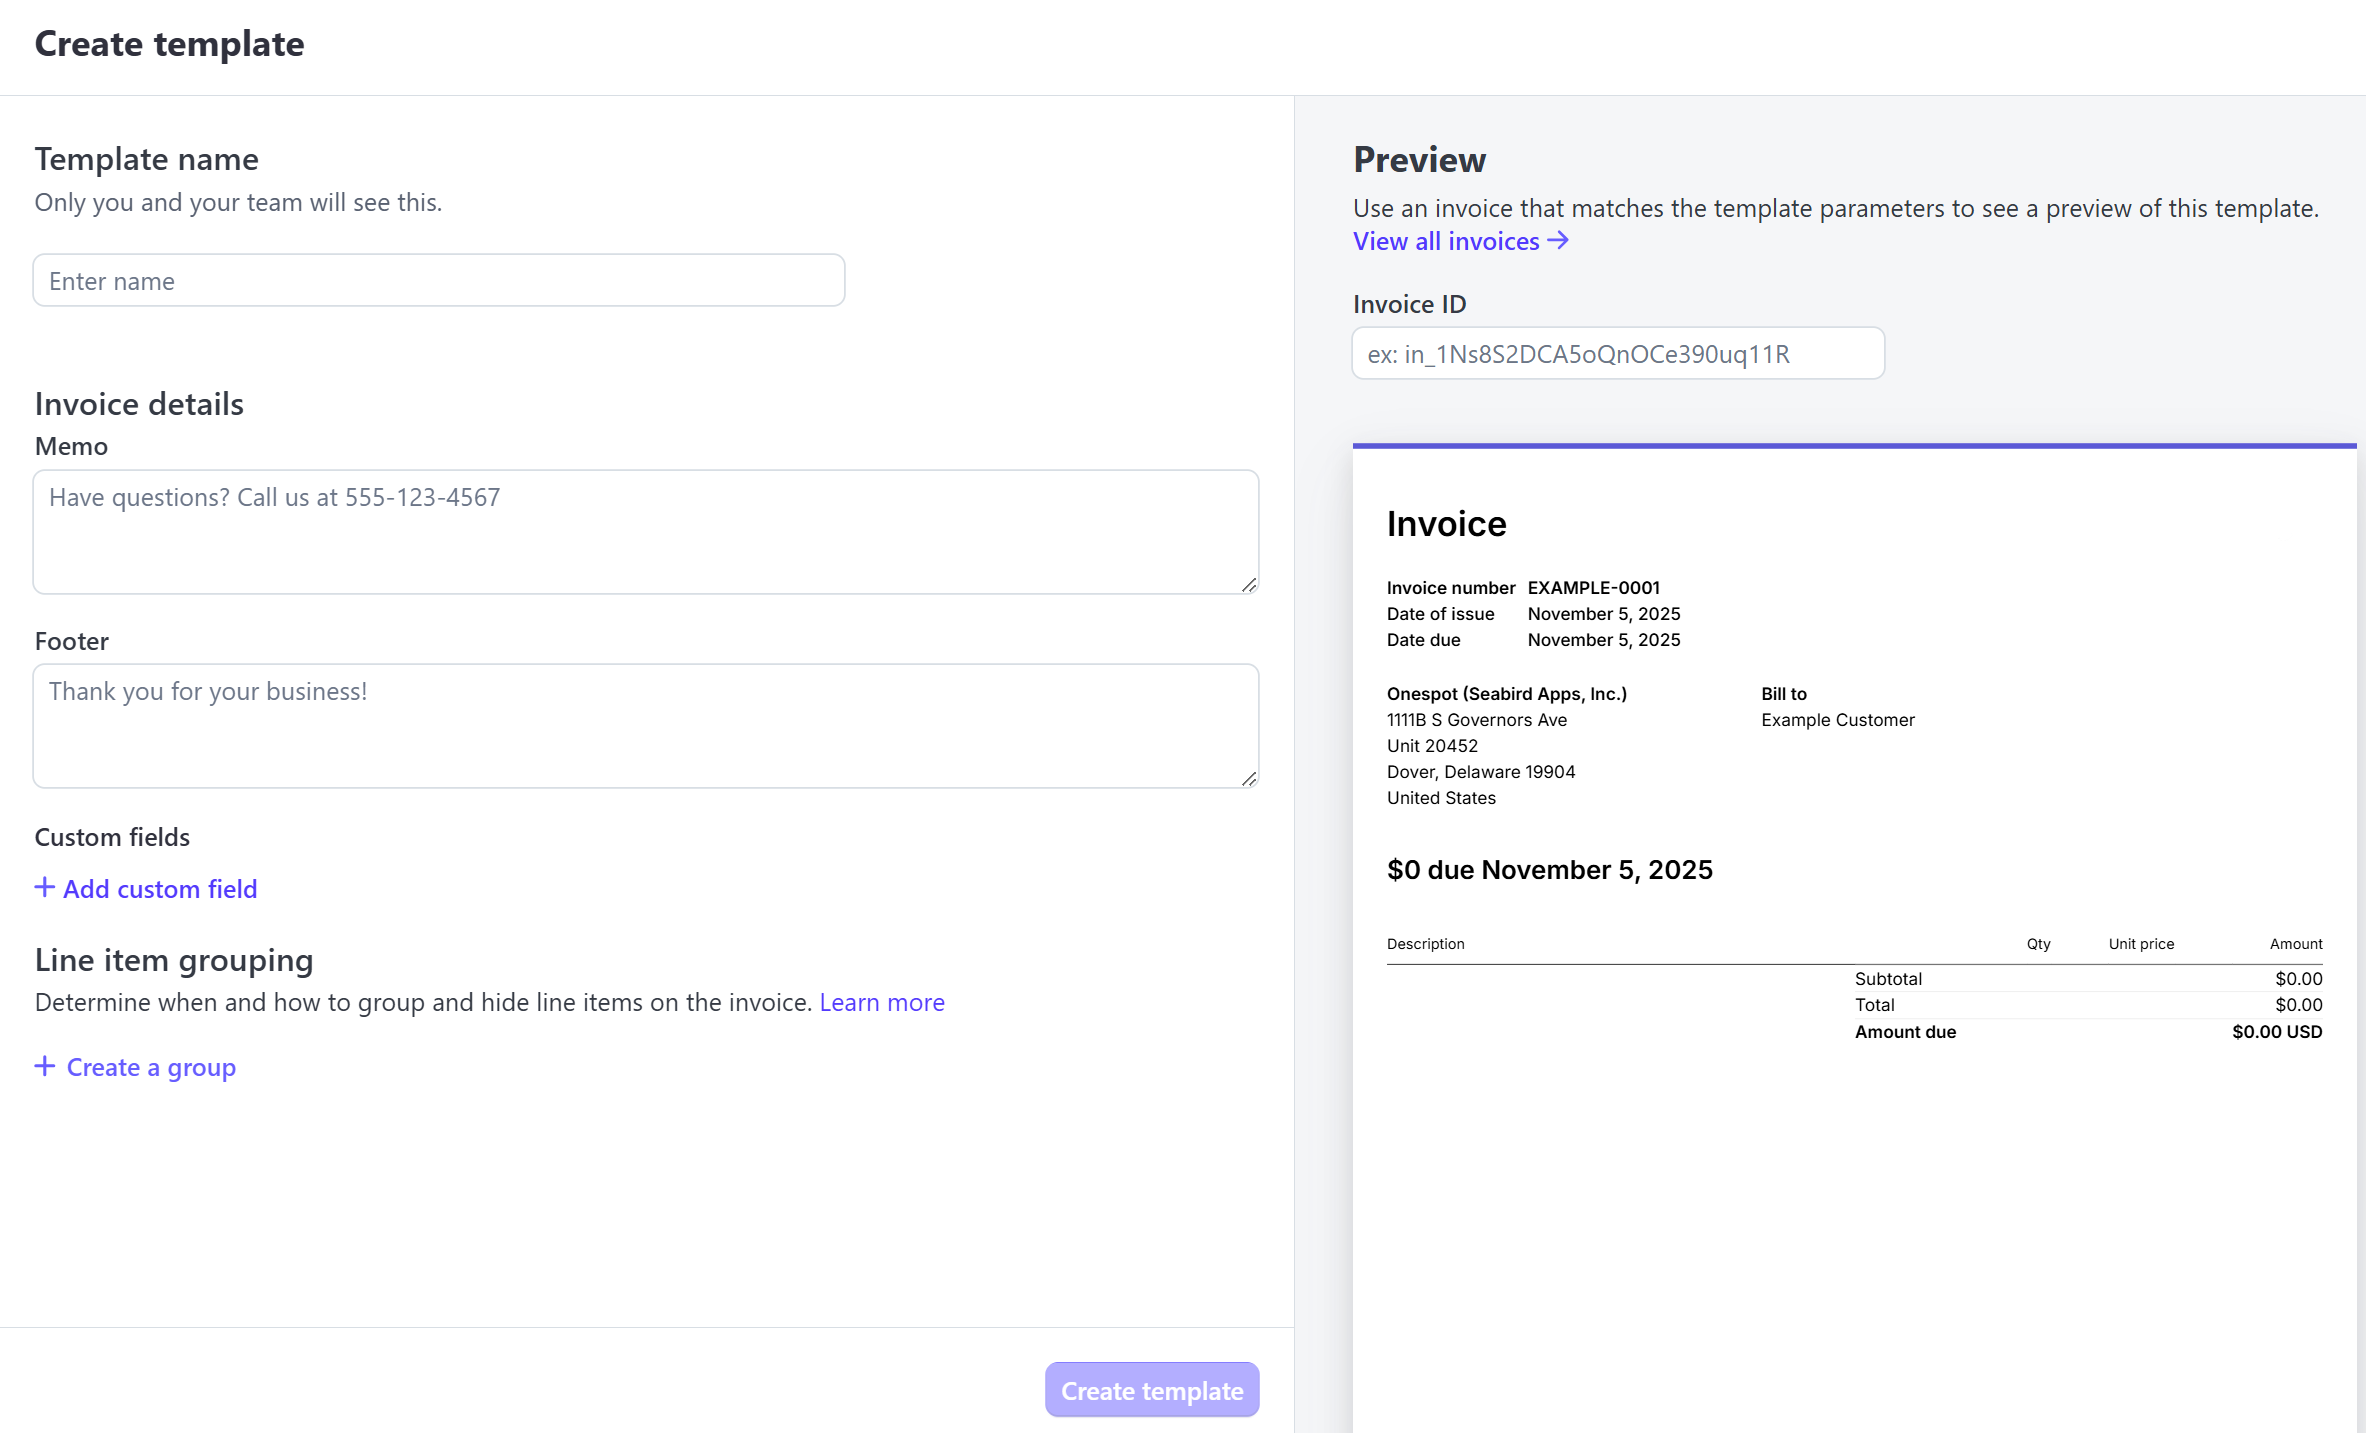Click the plus icon beside Add custom field

coord(44,888)
